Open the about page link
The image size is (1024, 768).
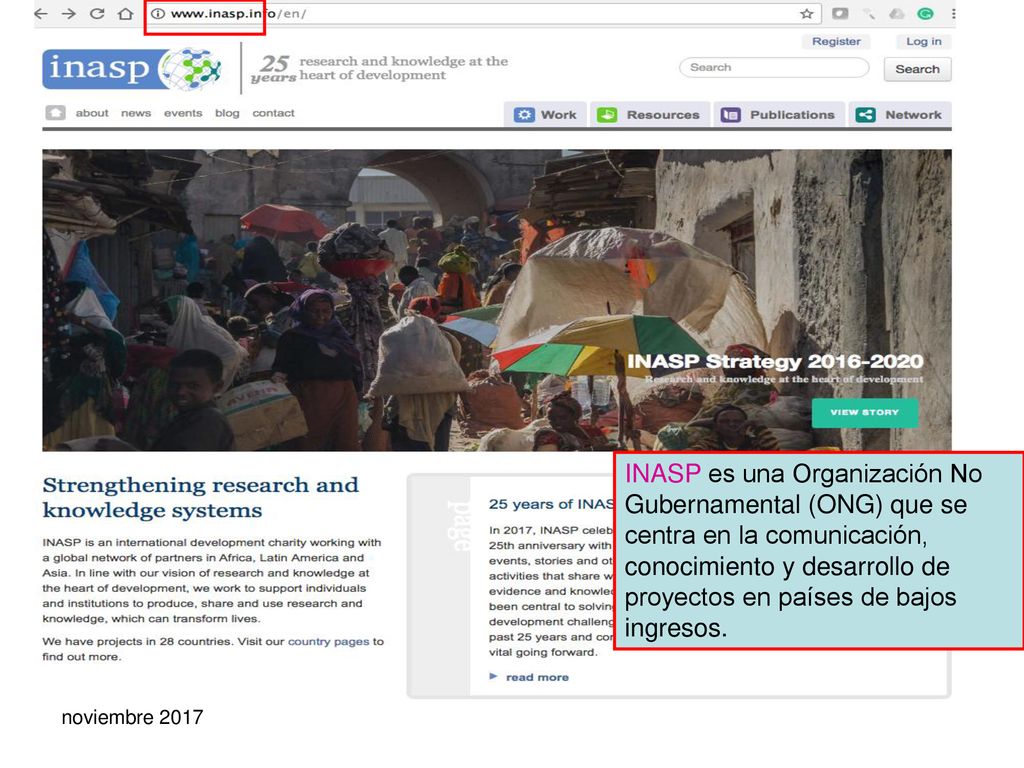pyautogui.click(x=92, y=113)
